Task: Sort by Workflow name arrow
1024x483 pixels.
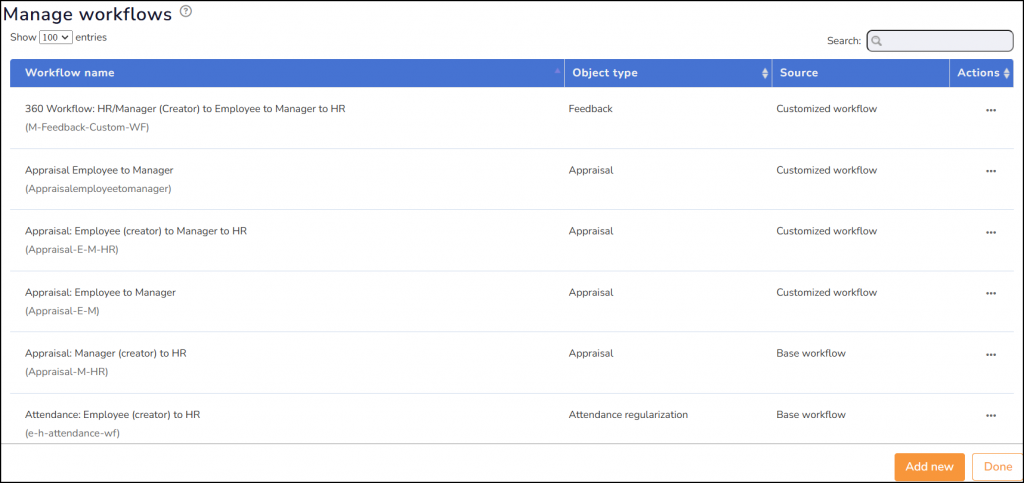Action: coord(557,70)
